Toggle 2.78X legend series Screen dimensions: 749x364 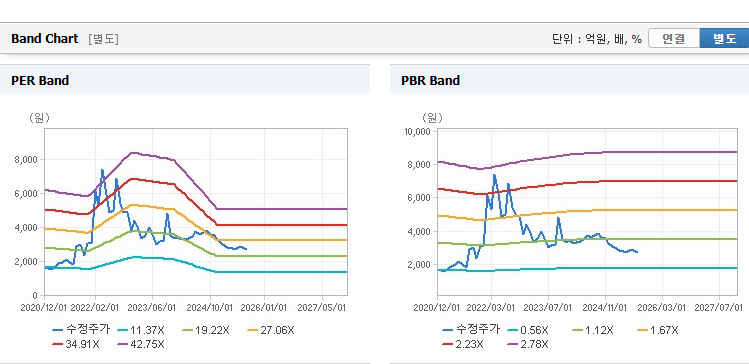528,344
